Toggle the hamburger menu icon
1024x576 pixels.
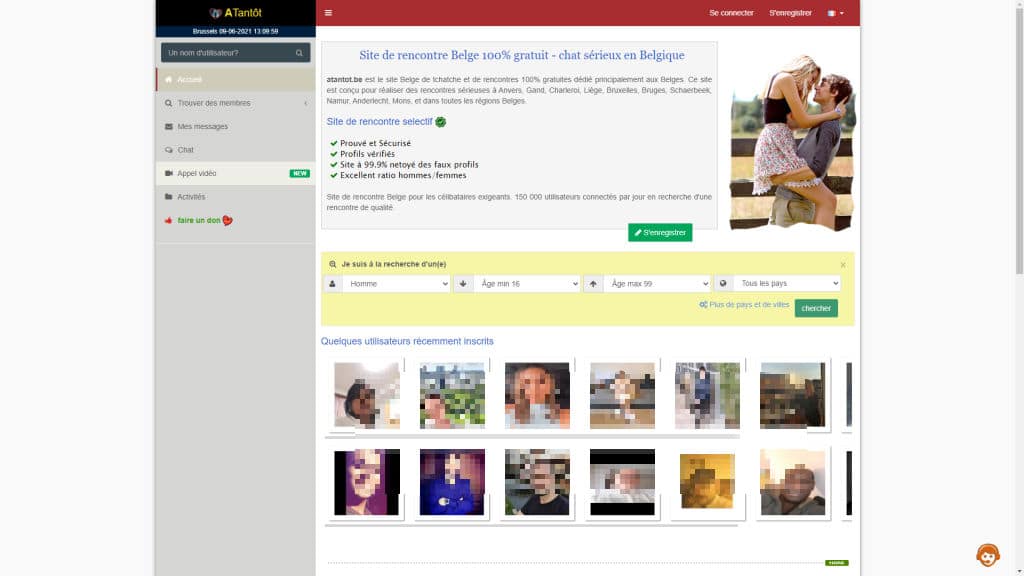coord(328,13)
